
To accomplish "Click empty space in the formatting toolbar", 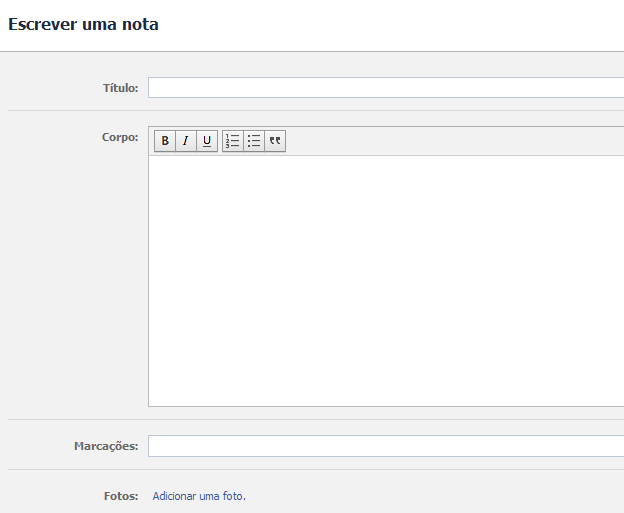I will (x=450, y=141).
